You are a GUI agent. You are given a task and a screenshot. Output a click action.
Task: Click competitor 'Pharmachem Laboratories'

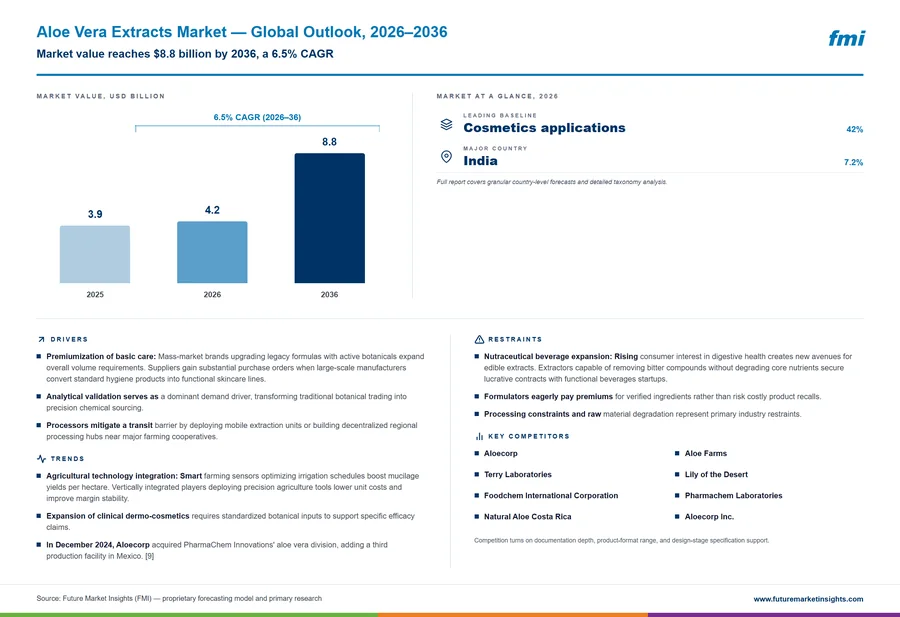click(x=734, y=495)
